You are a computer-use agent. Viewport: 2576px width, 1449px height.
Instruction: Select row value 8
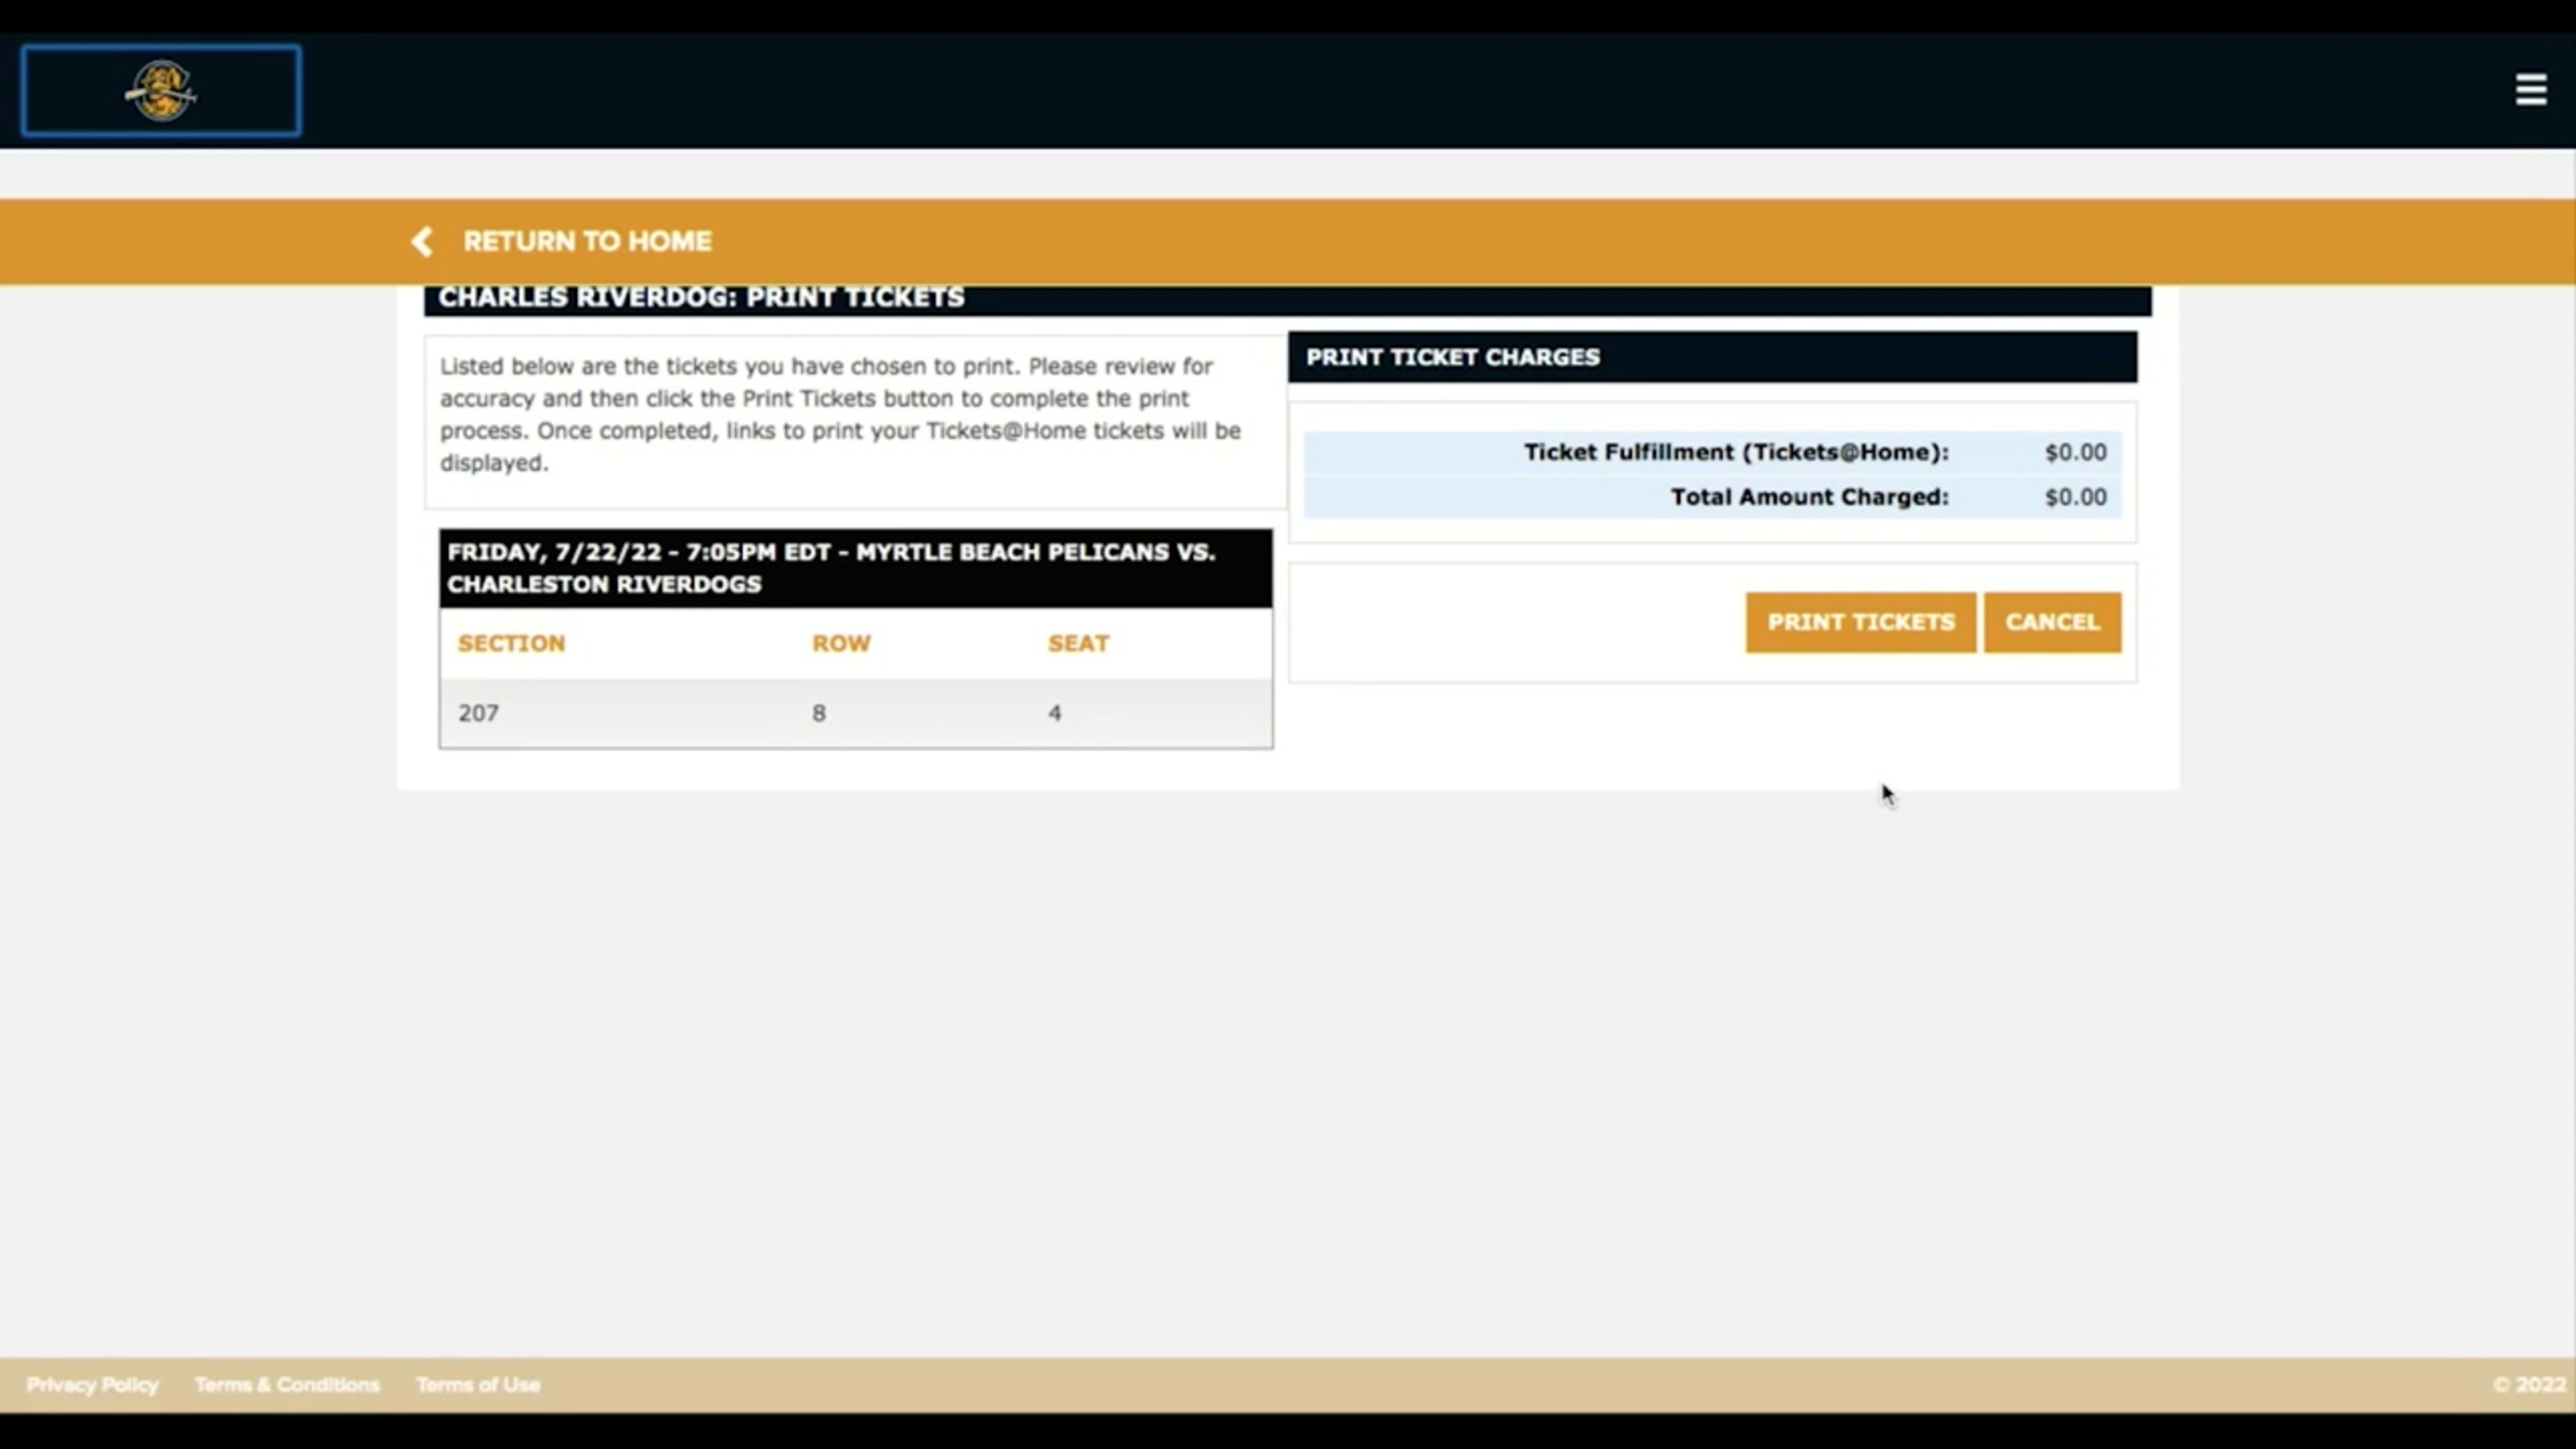click(819, 713)
